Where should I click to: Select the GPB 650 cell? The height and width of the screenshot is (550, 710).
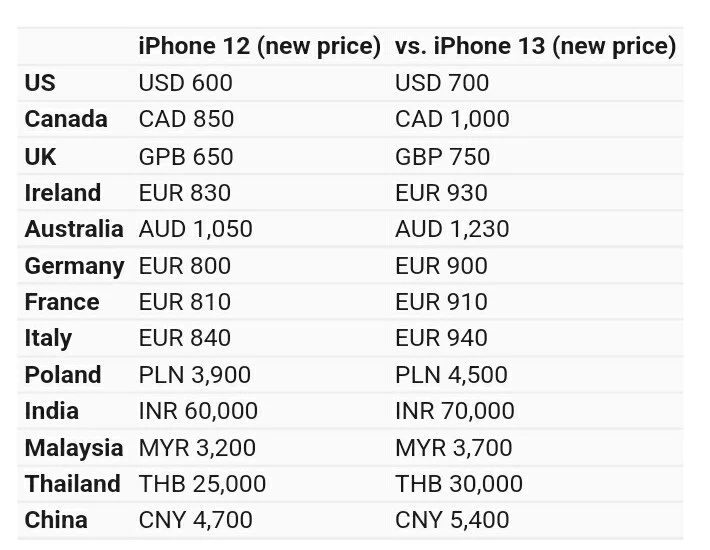(186, 157)
